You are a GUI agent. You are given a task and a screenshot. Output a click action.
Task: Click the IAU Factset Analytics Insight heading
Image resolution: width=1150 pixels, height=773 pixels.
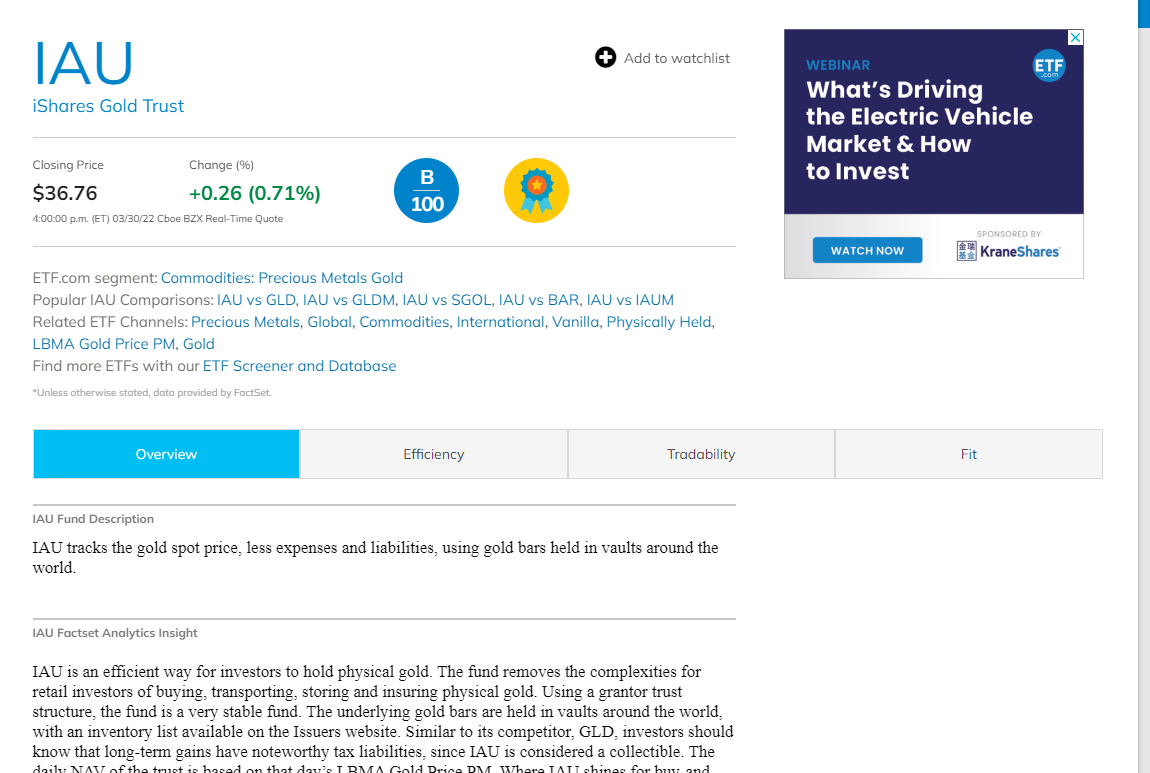115,633
